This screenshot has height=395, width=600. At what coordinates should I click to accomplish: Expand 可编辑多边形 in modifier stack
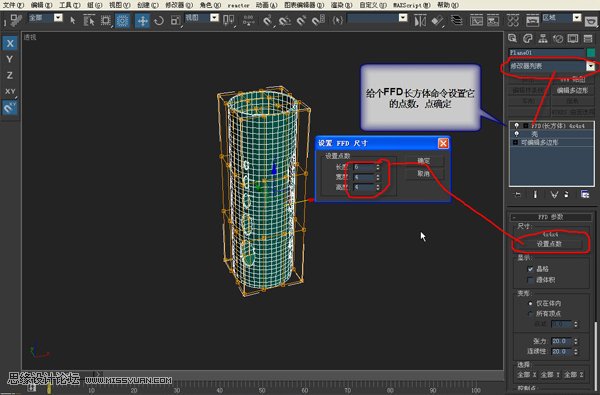click(515, 142)
